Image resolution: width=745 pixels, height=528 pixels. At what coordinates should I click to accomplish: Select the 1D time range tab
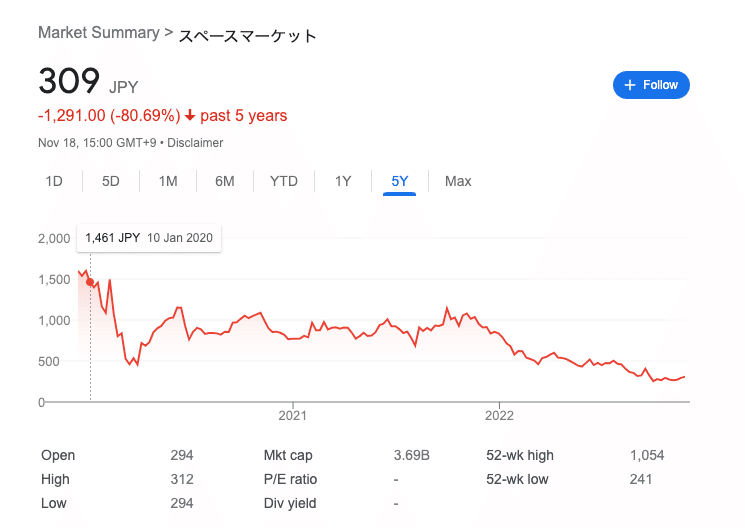54,181
